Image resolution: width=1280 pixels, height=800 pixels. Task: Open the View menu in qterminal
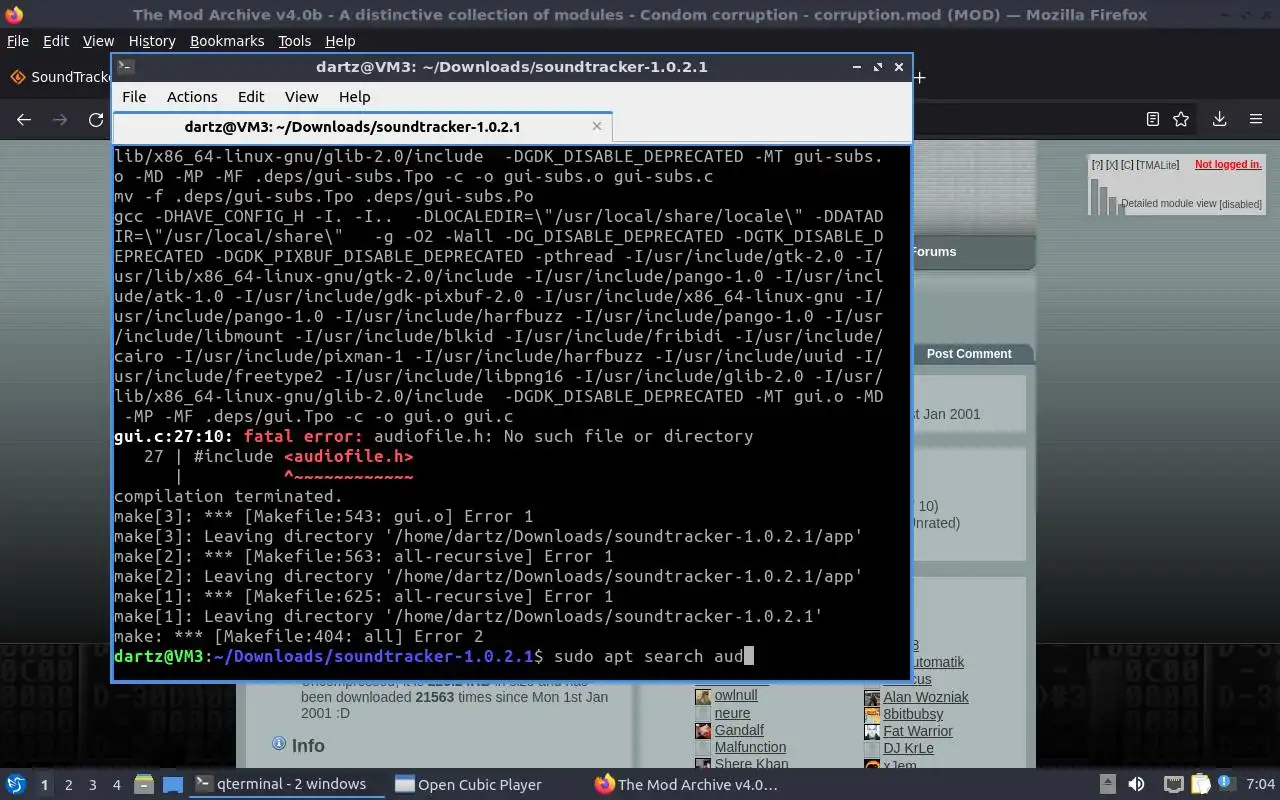[301, 97]
